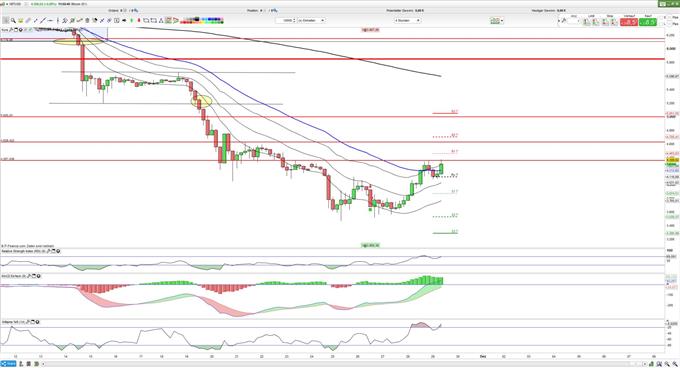Screen dimensions: 680x368
Task: Open the RSI indicator settings wrench
Action: pyautogui.click(x=49, y=251)
